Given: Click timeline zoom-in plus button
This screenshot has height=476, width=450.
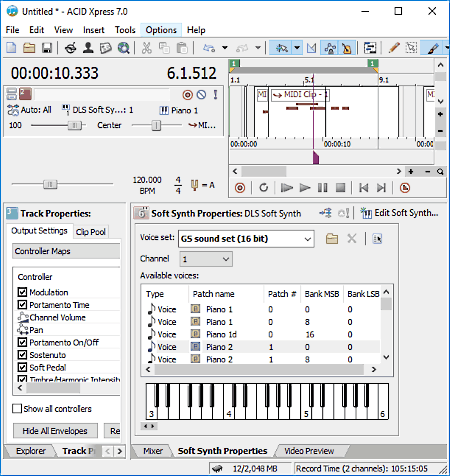Looking at the screenshot, I should [411, 172].
